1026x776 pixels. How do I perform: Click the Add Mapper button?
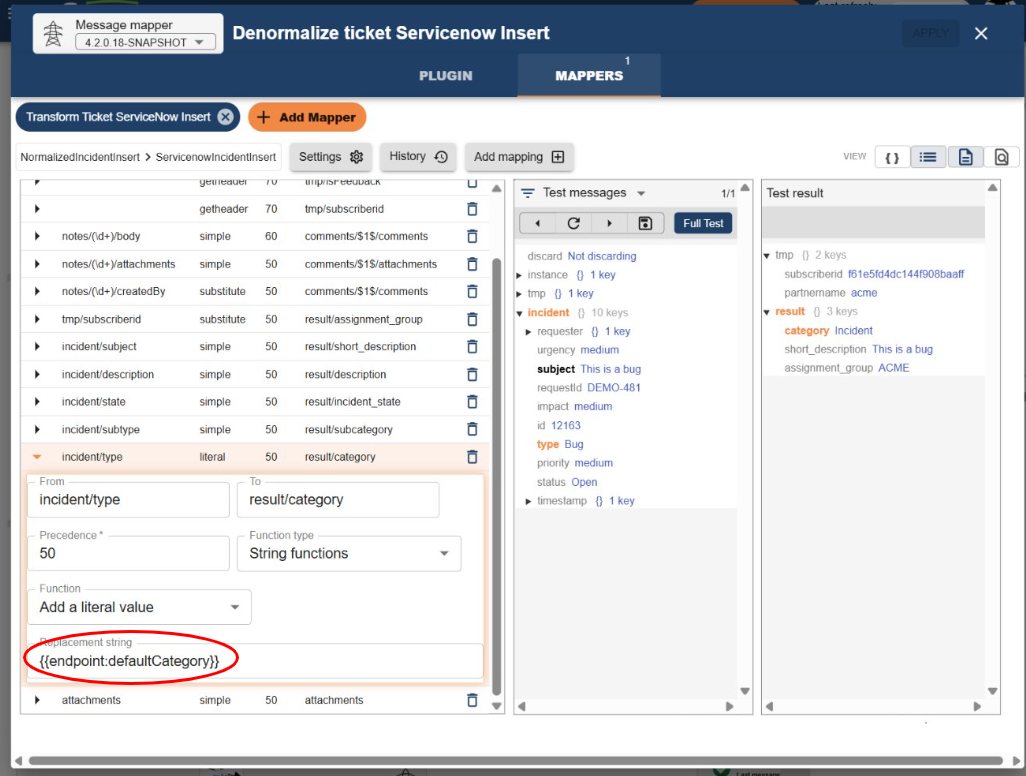coord(307,117)
